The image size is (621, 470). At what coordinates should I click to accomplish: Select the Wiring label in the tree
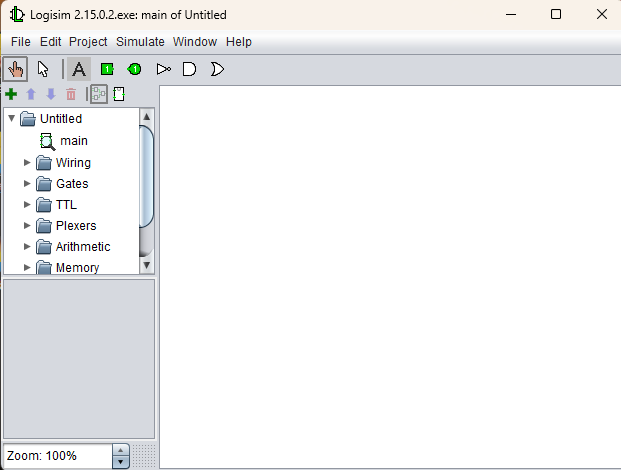(73, 163)
